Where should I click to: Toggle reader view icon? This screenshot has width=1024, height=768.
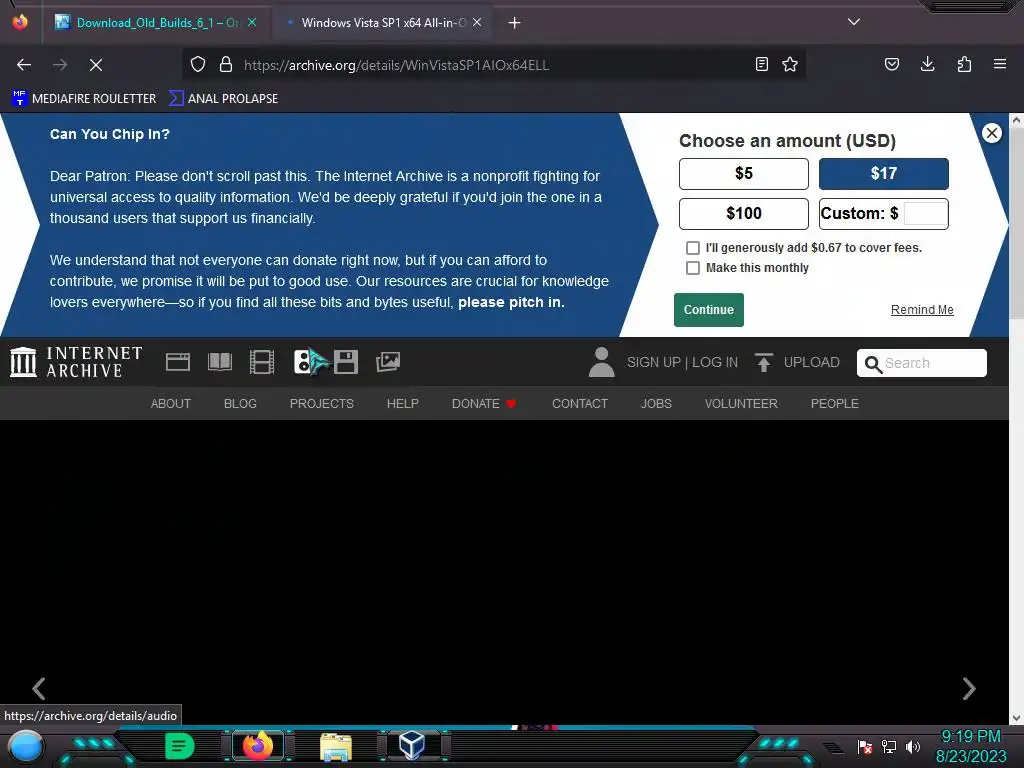click(x=761, y=64)
